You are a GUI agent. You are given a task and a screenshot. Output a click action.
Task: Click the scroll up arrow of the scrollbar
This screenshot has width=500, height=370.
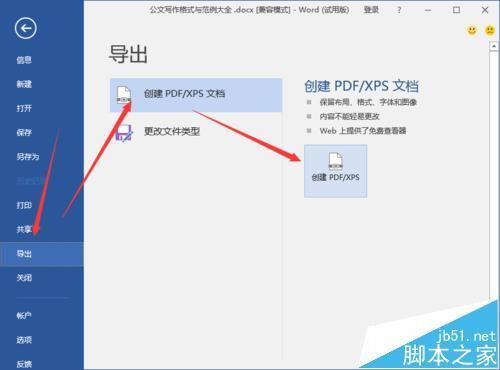(x=494, y=47)
